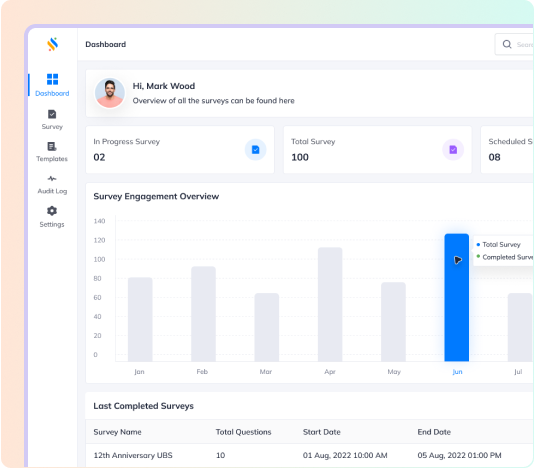Go to Templates in the sidebar
The width and height of the screenshot is (534, 468).
click(x=52, y=152)
